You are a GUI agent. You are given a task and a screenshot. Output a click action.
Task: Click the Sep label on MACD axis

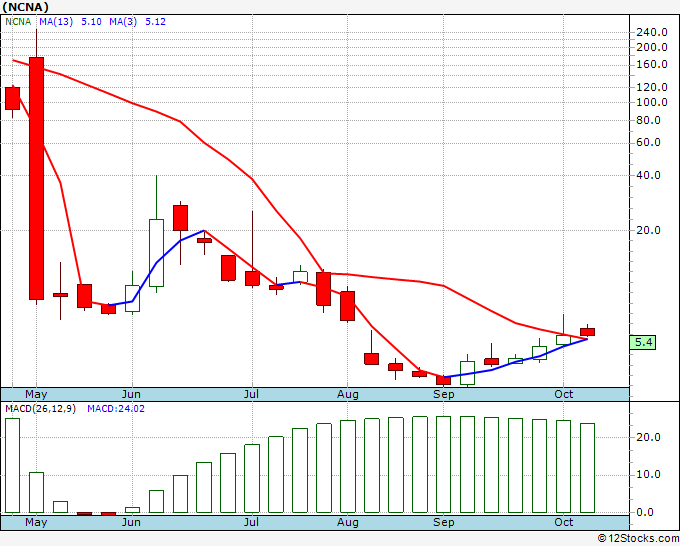point(444,522)
